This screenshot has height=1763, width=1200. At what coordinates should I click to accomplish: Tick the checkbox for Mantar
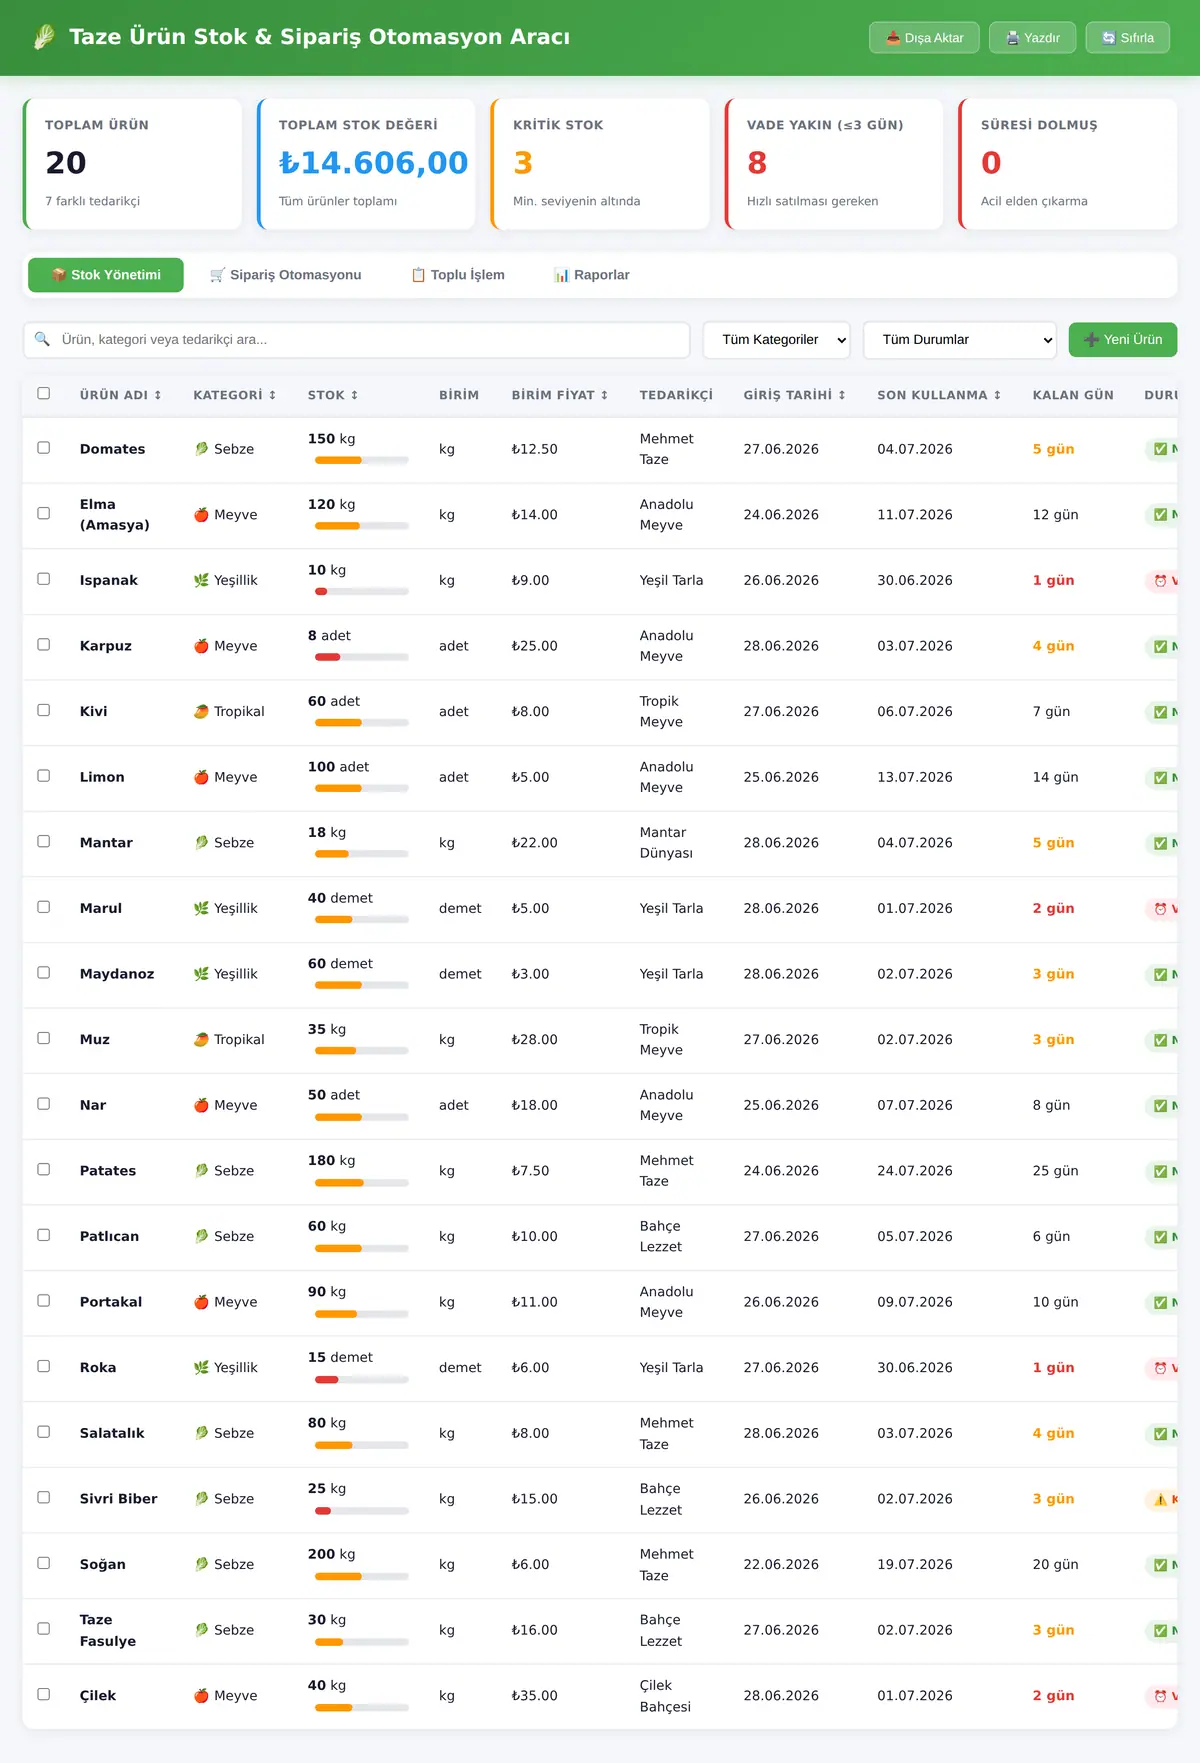[44, 842]
